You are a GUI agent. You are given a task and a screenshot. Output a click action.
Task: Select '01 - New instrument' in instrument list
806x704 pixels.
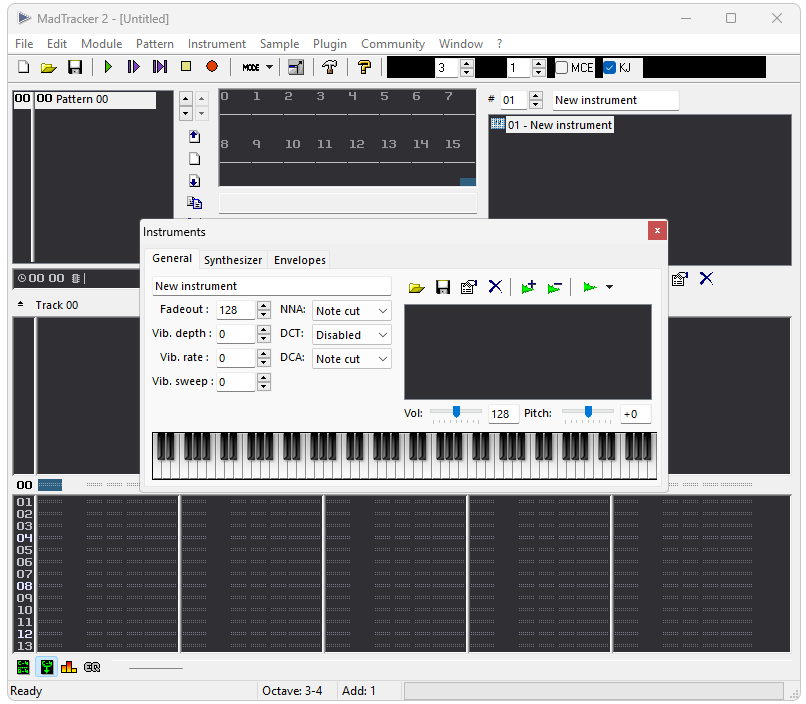pos(559,125)
